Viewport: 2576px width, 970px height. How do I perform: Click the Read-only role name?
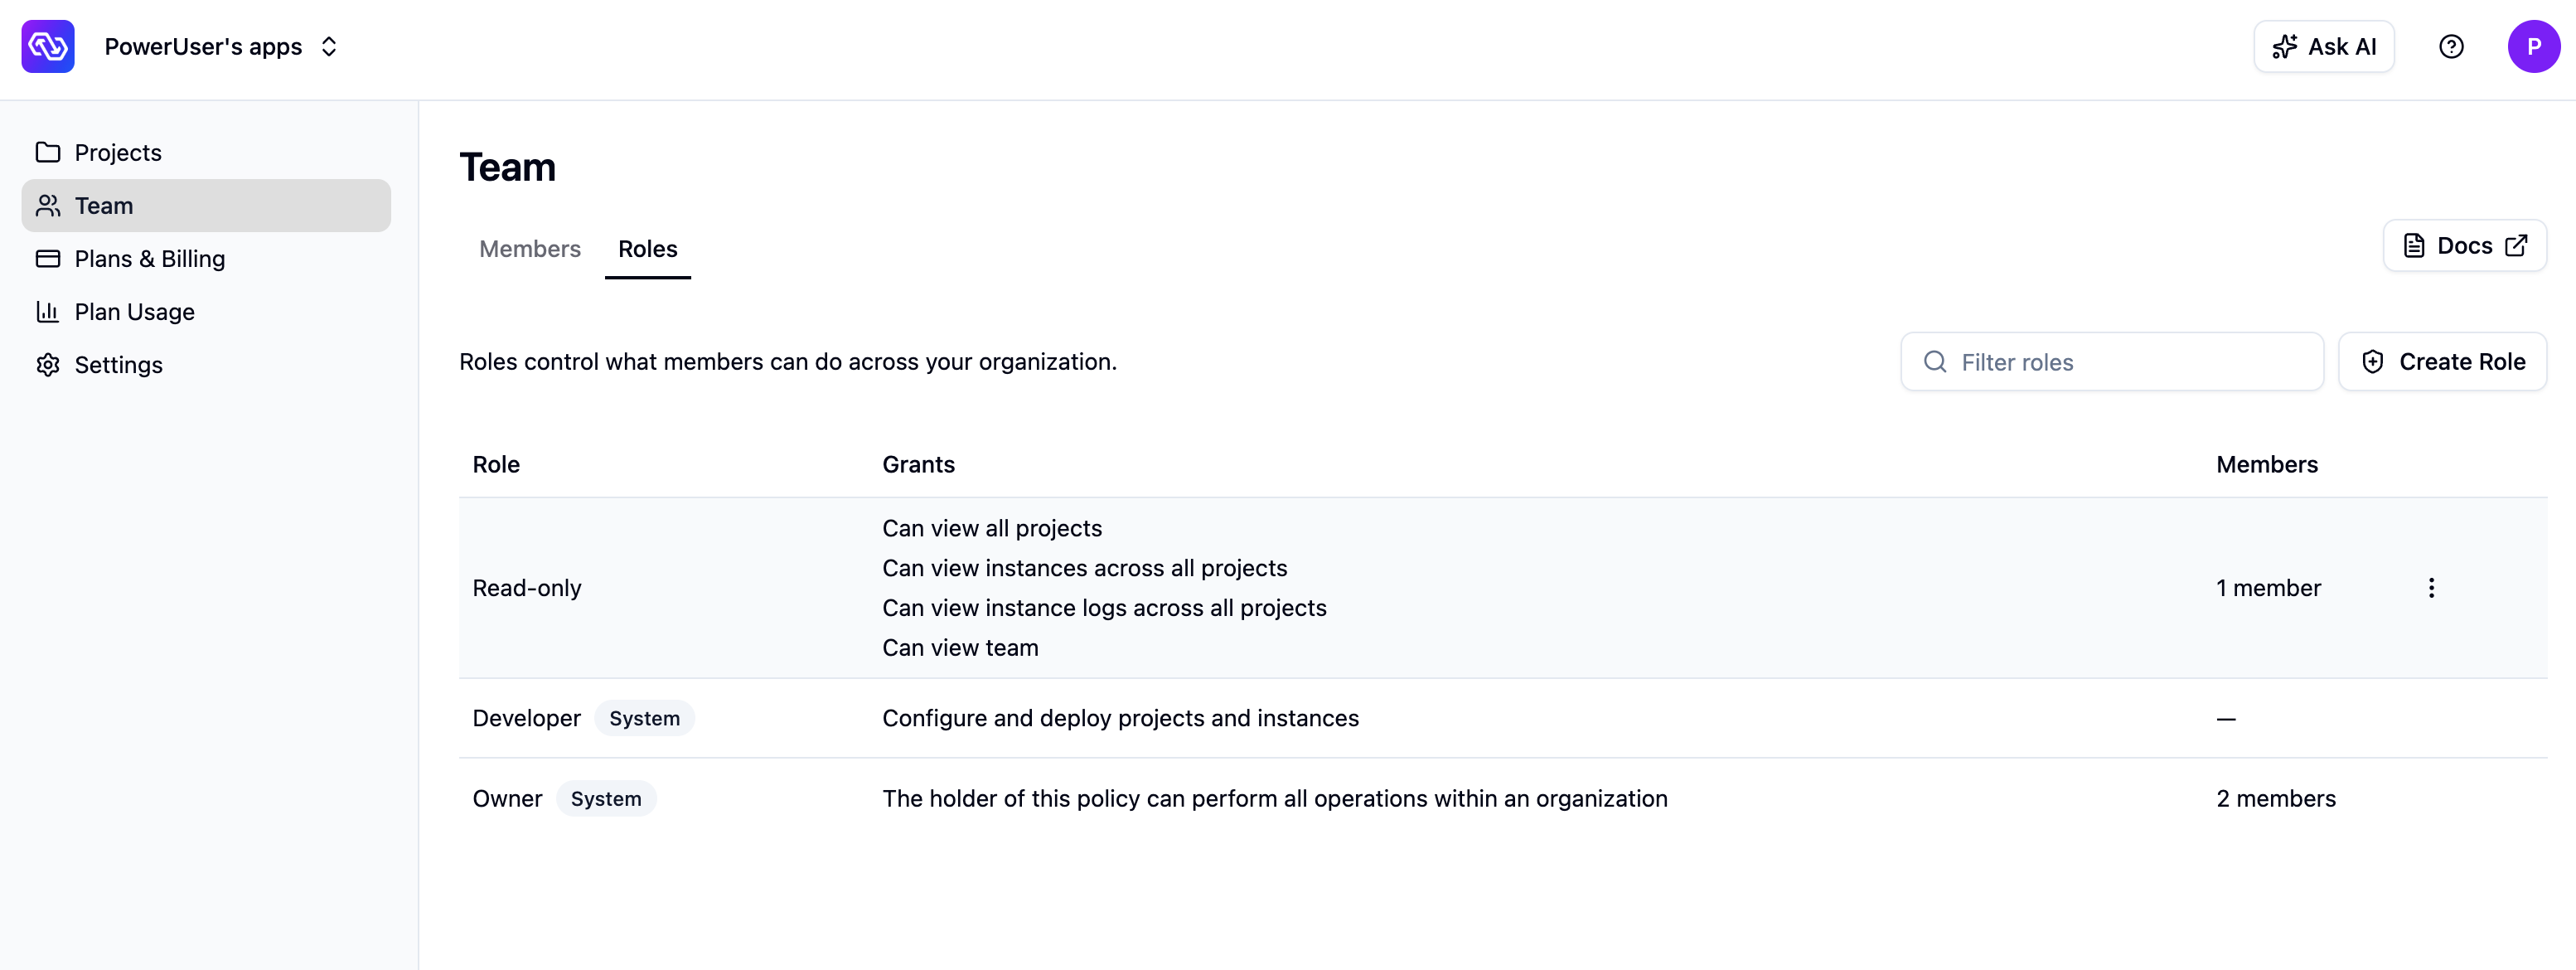point(527,588)
